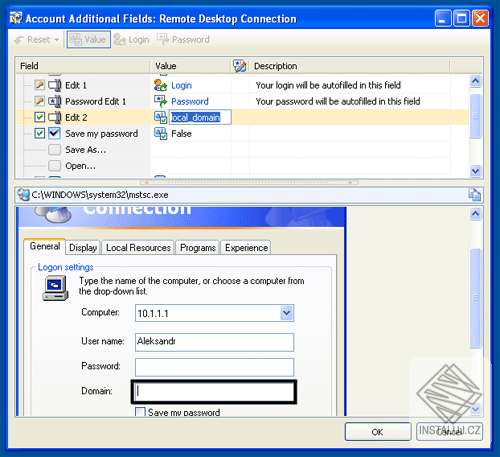The width and height of the screenshot is (500, 457).
Task: Maximize the Account Additional Fields window
Action: 462,18
